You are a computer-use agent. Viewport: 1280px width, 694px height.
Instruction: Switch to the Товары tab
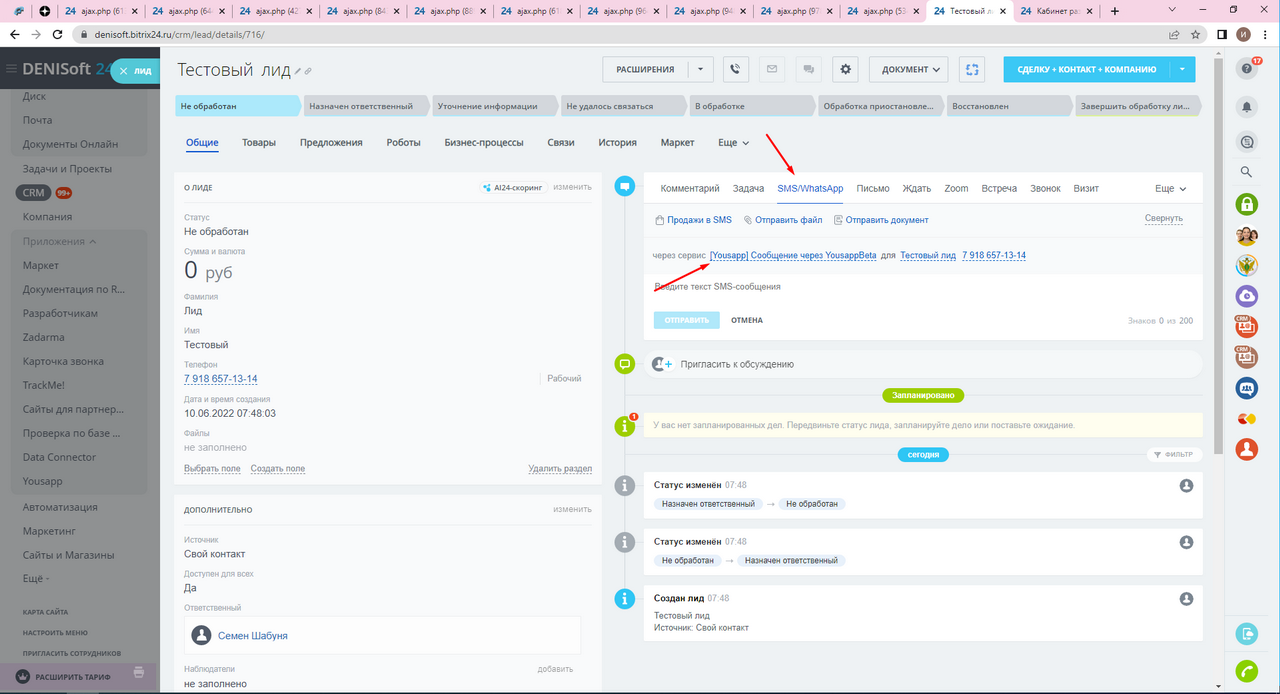tap(259, 143)
